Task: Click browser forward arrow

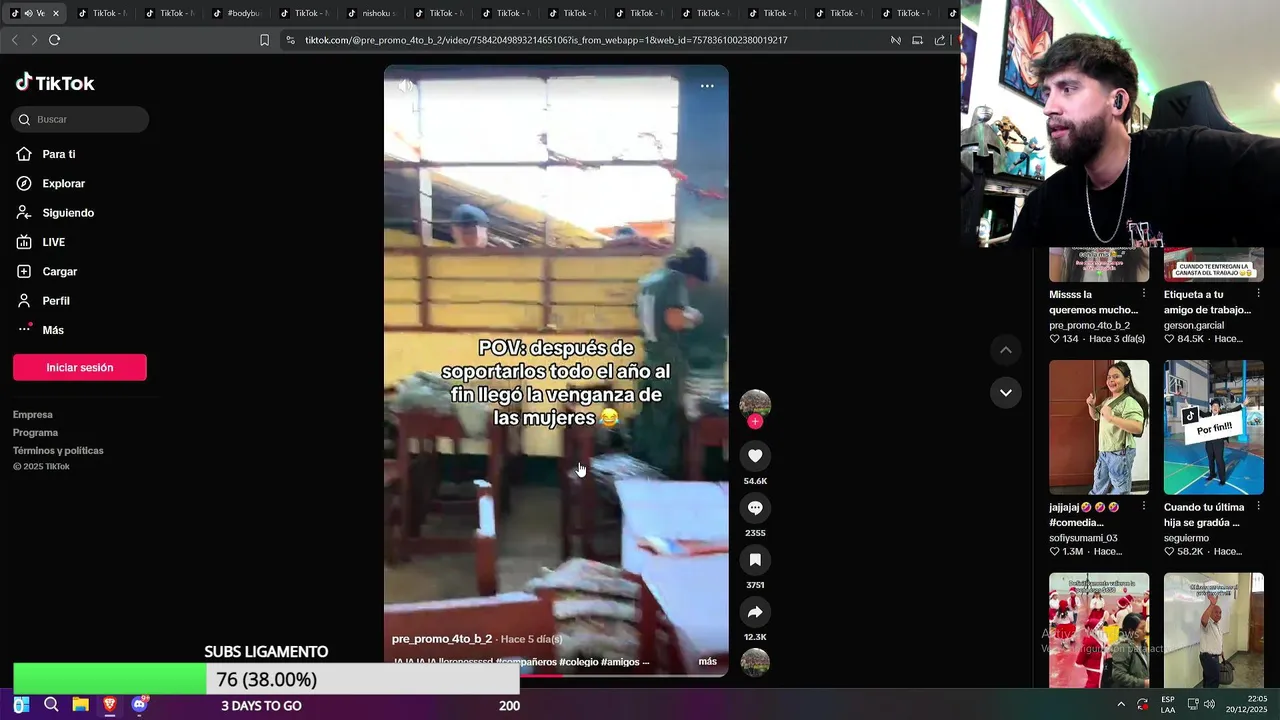Action: (x=34, y=40)
